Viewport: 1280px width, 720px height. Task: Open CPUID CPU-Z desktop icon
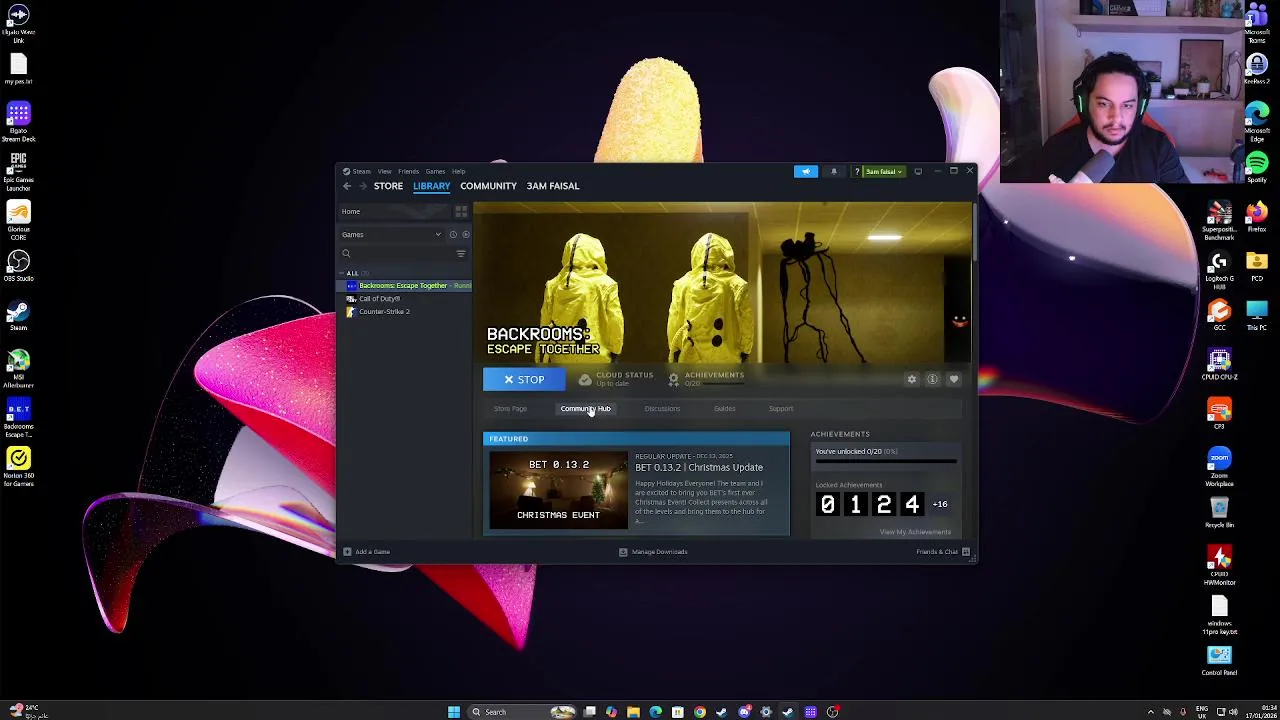click(1219, 364)
